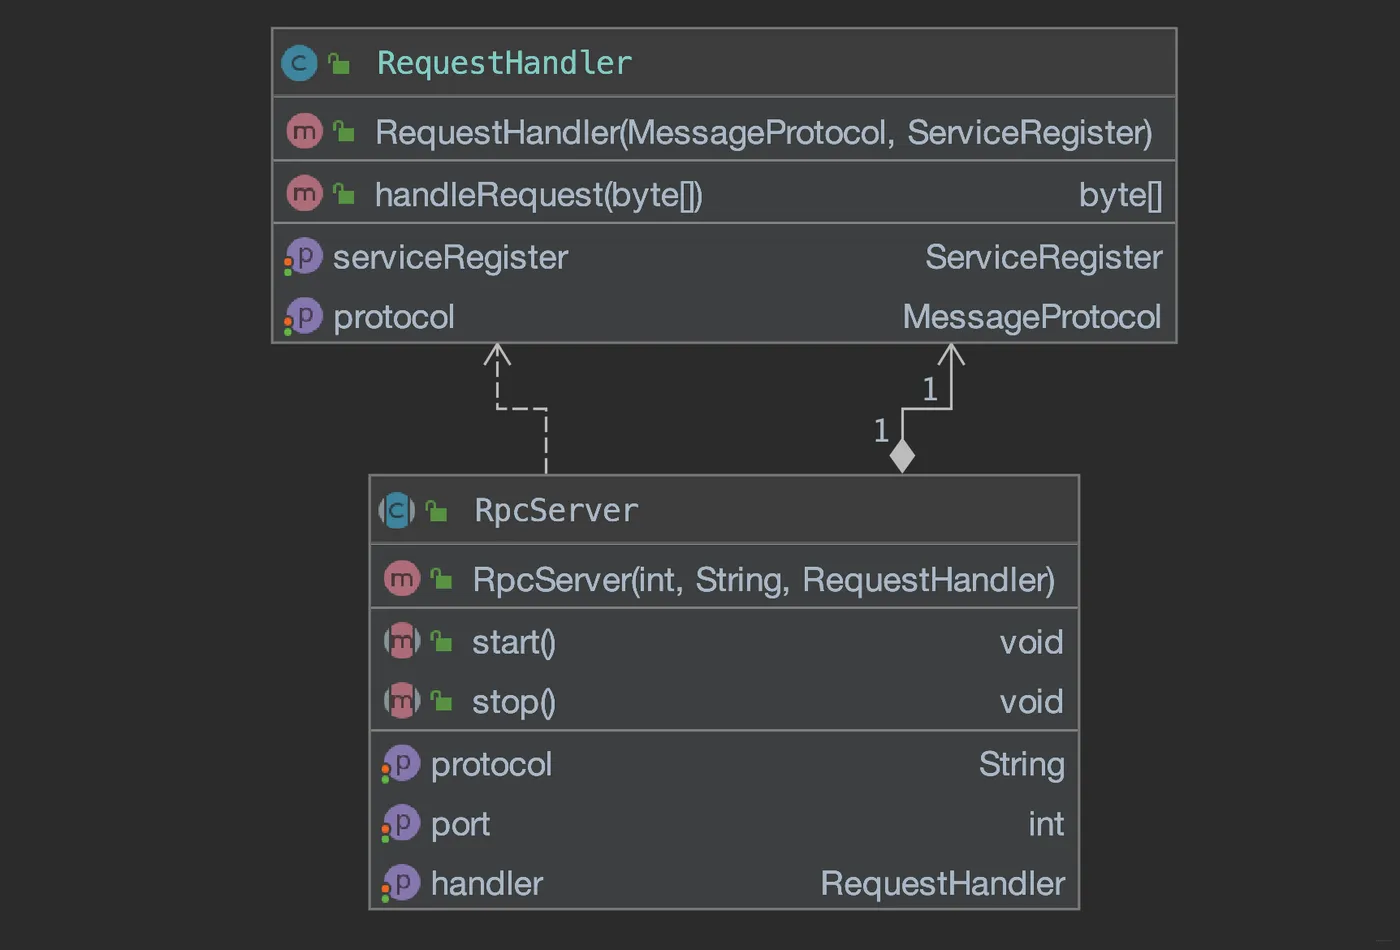The height and width of the screenshot is (950, 1400).
Task: Click the RequestHandler constructor method icon
Action: [x=304, y=131]
